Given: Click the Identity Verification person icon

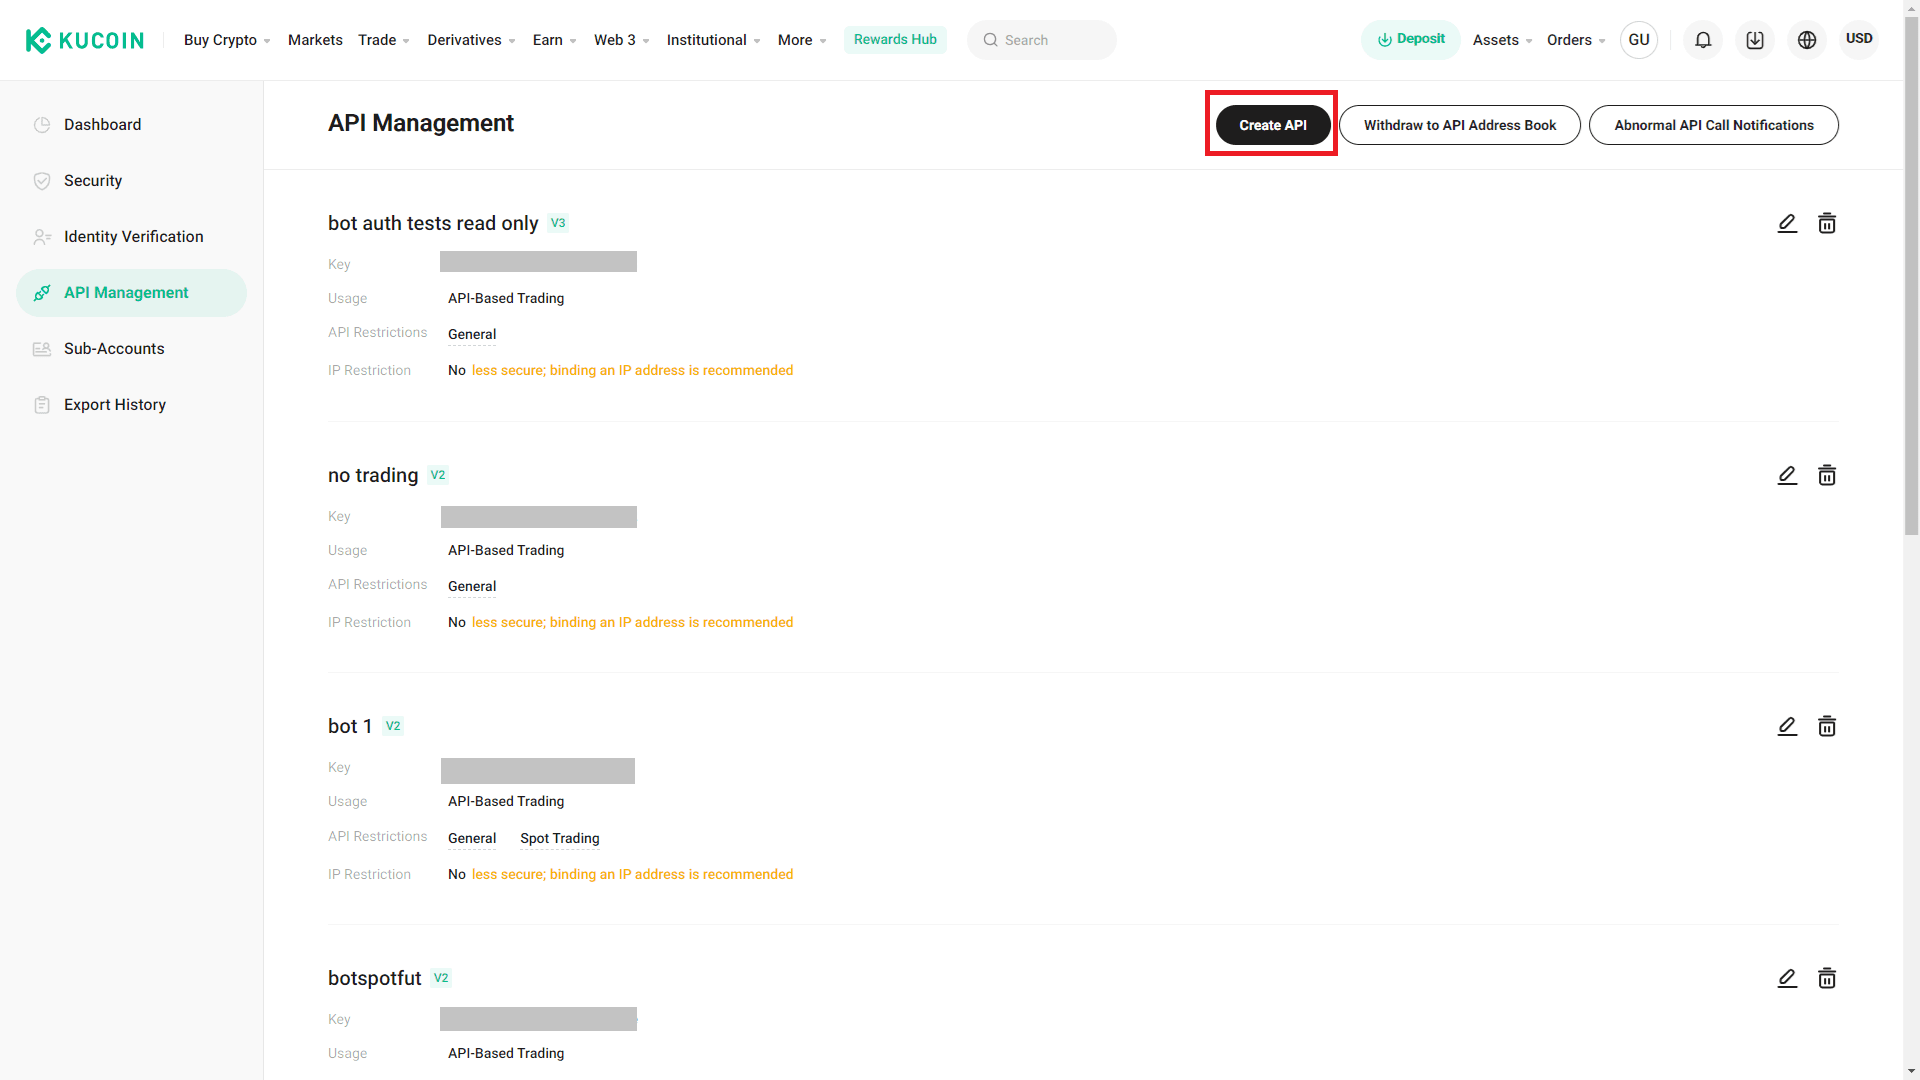Looking at the screenshot, I should pos(42,237).
